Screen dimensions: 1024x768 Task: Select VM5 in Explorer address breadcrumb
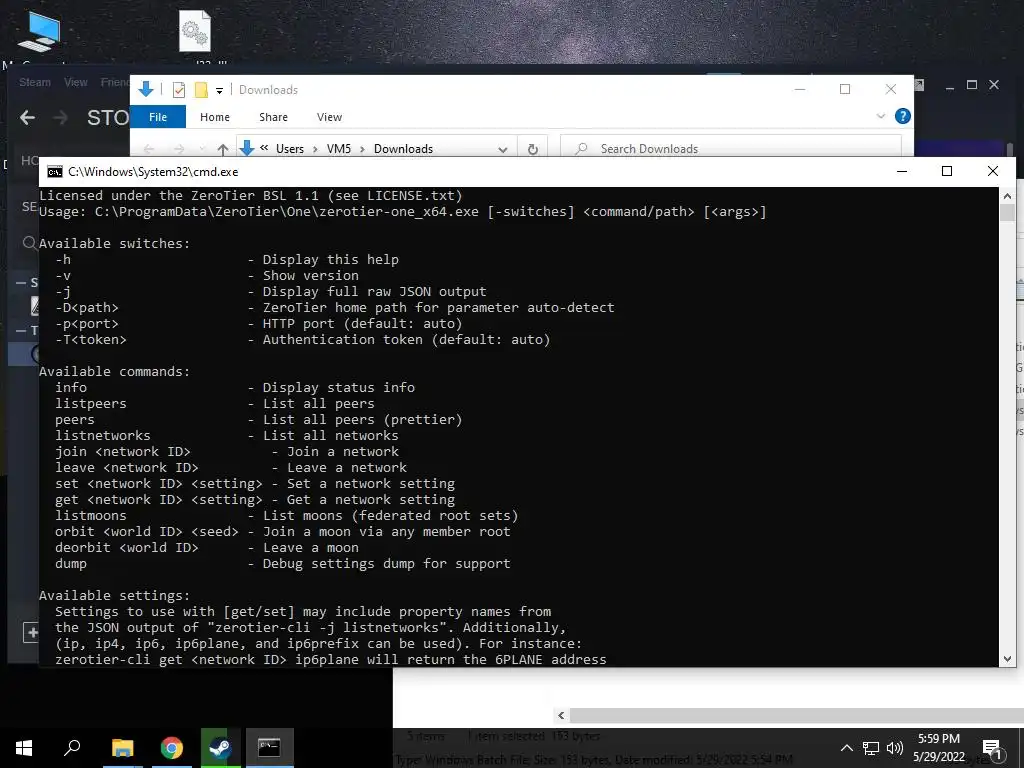[x=339, y=149]
